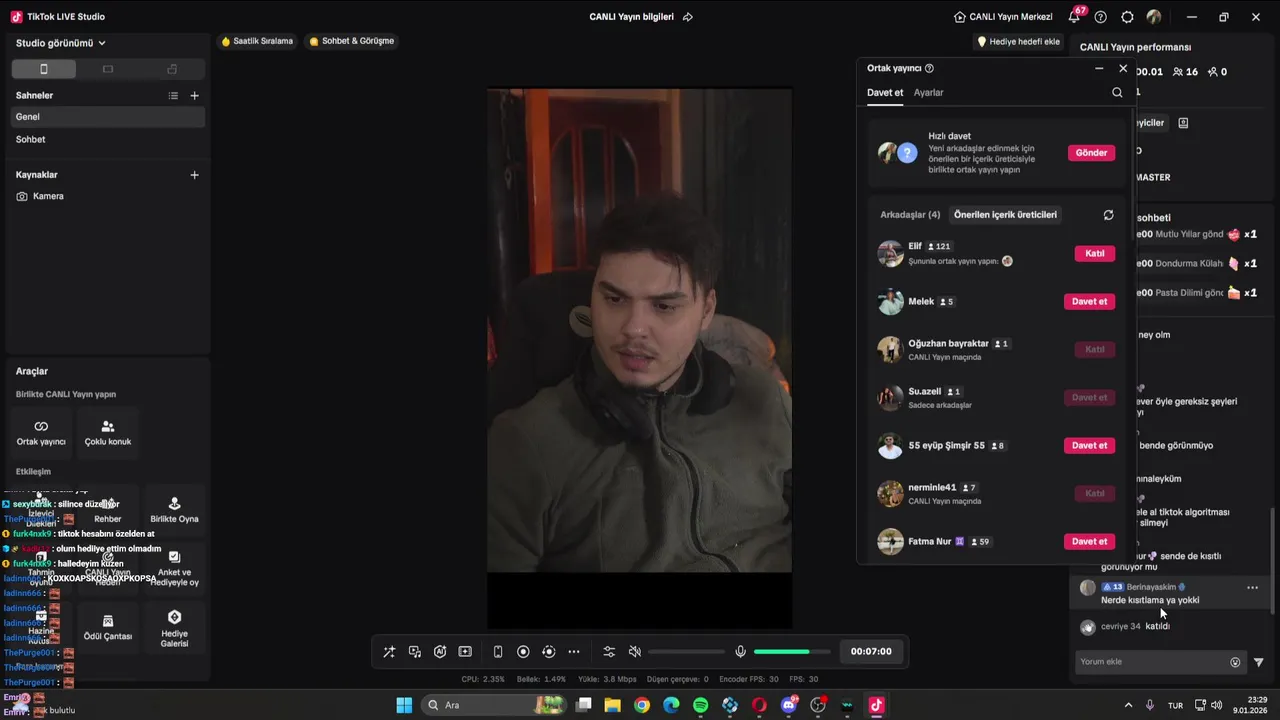Viewport: 1280px width, 720px height.
Task: Click the profile avatar in the title bar
Action: pos(1154,17)
